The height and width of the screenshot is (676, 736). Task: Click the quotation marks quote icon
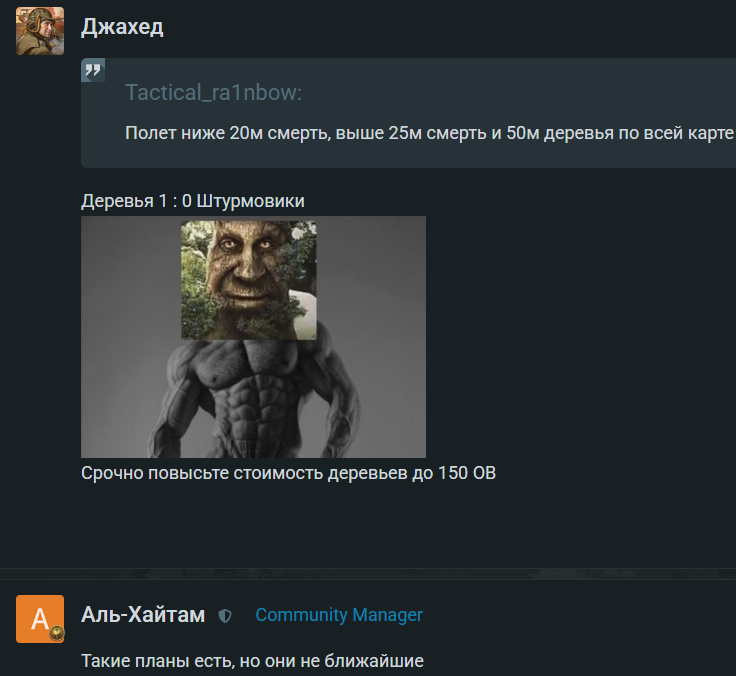[93, 70]
